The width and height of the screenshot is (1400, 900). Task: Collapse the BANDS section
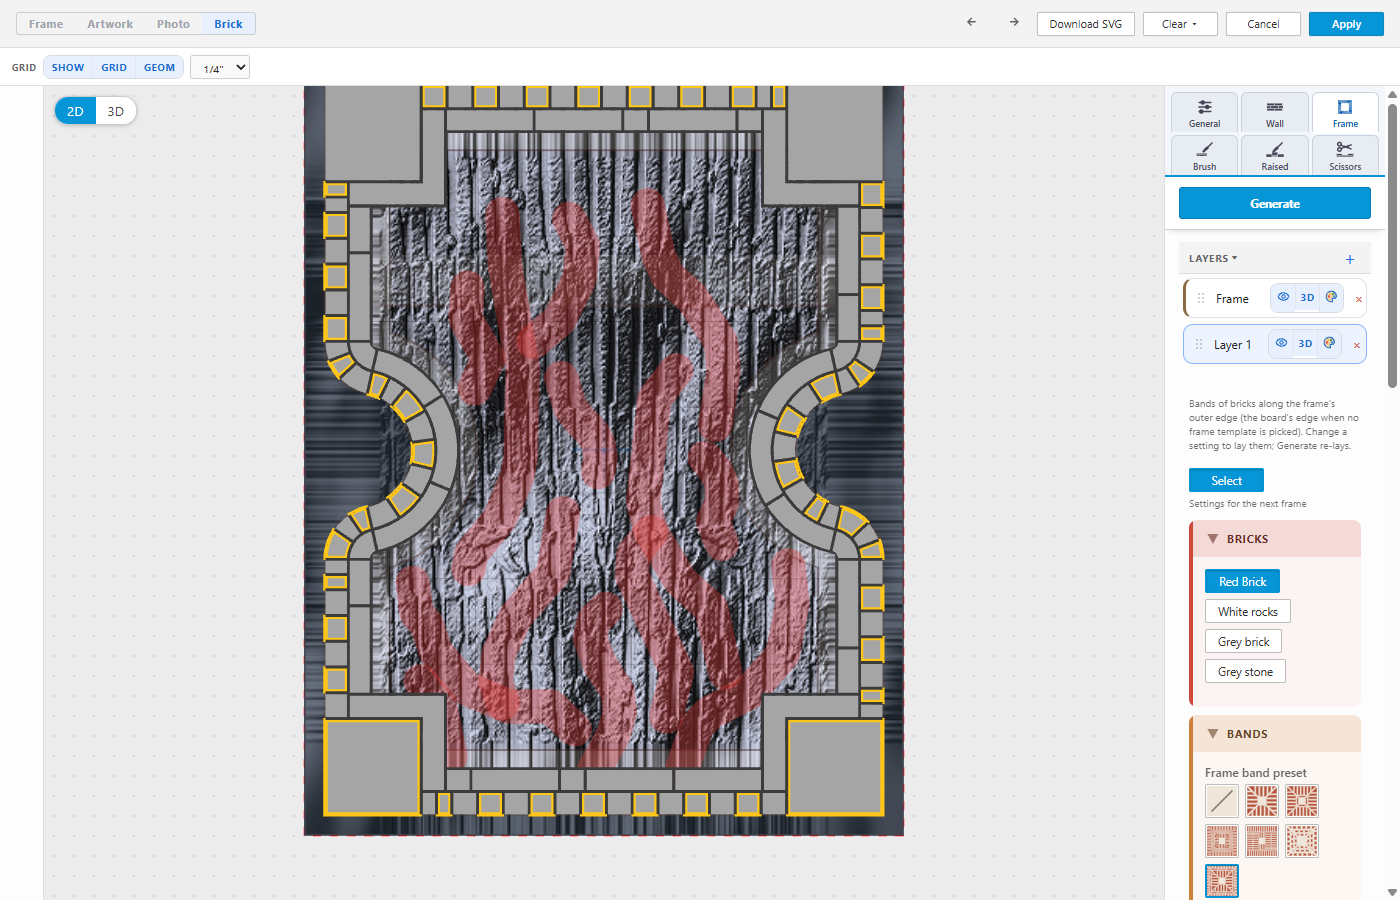tap(1276, 733)
